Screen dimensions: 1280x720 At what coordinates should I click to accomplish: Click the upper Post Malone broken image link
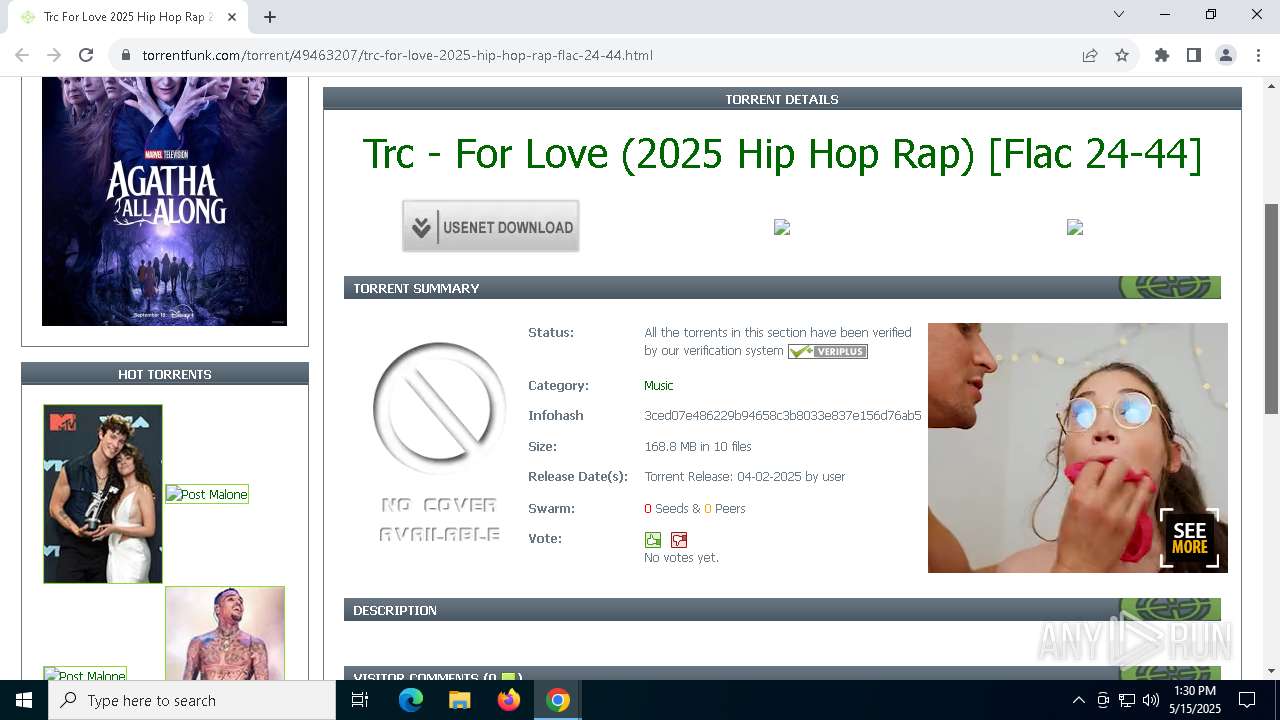[206, 494]
